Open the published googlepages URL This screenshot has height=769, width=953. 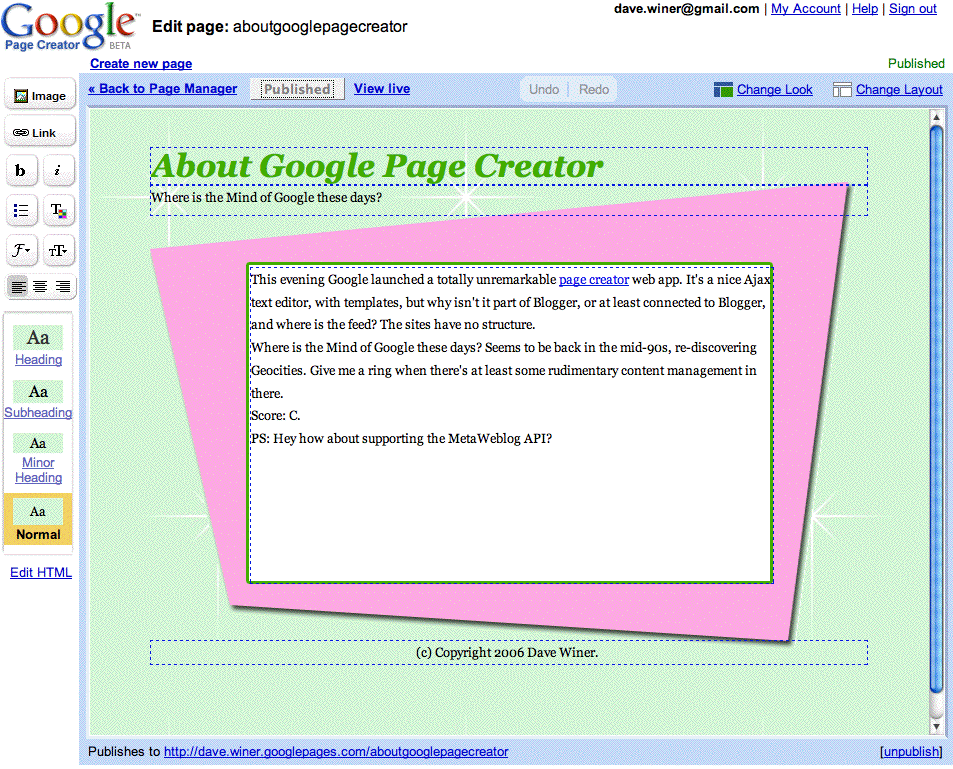click(x=336, y=751)
